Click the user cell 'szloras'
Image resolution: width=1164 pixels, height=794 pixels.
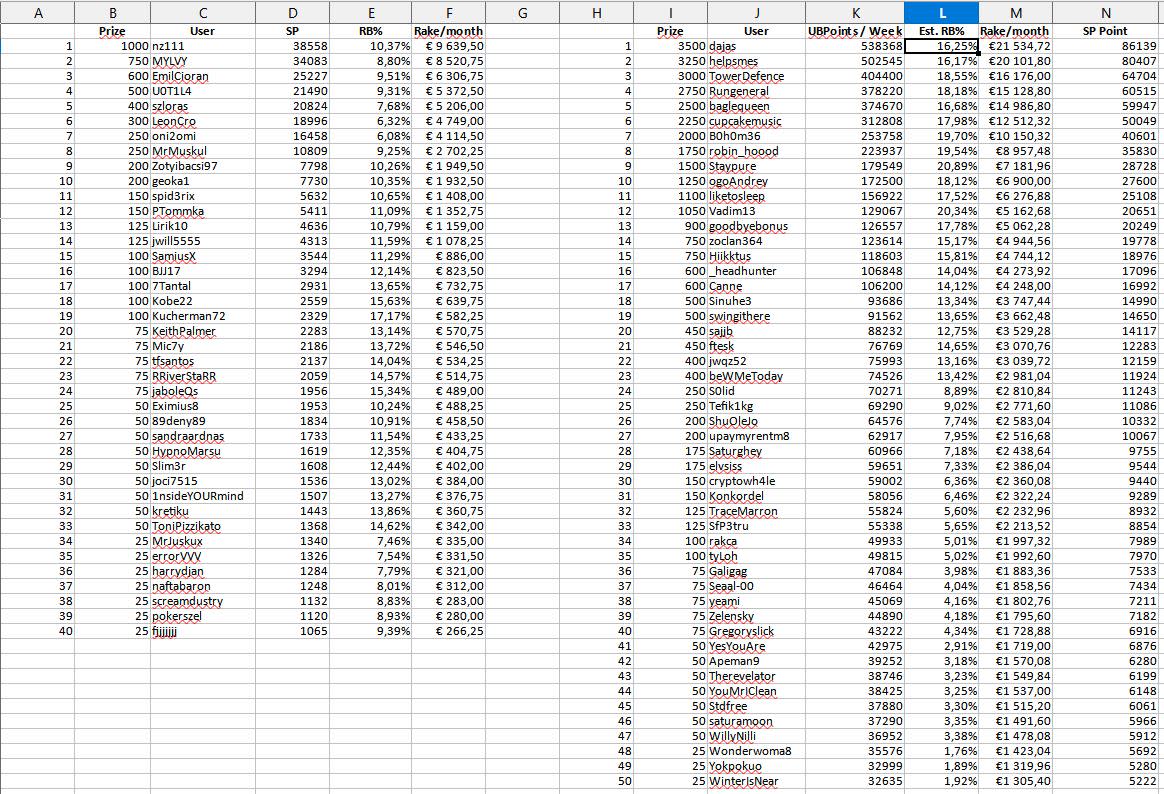point(203,106)
